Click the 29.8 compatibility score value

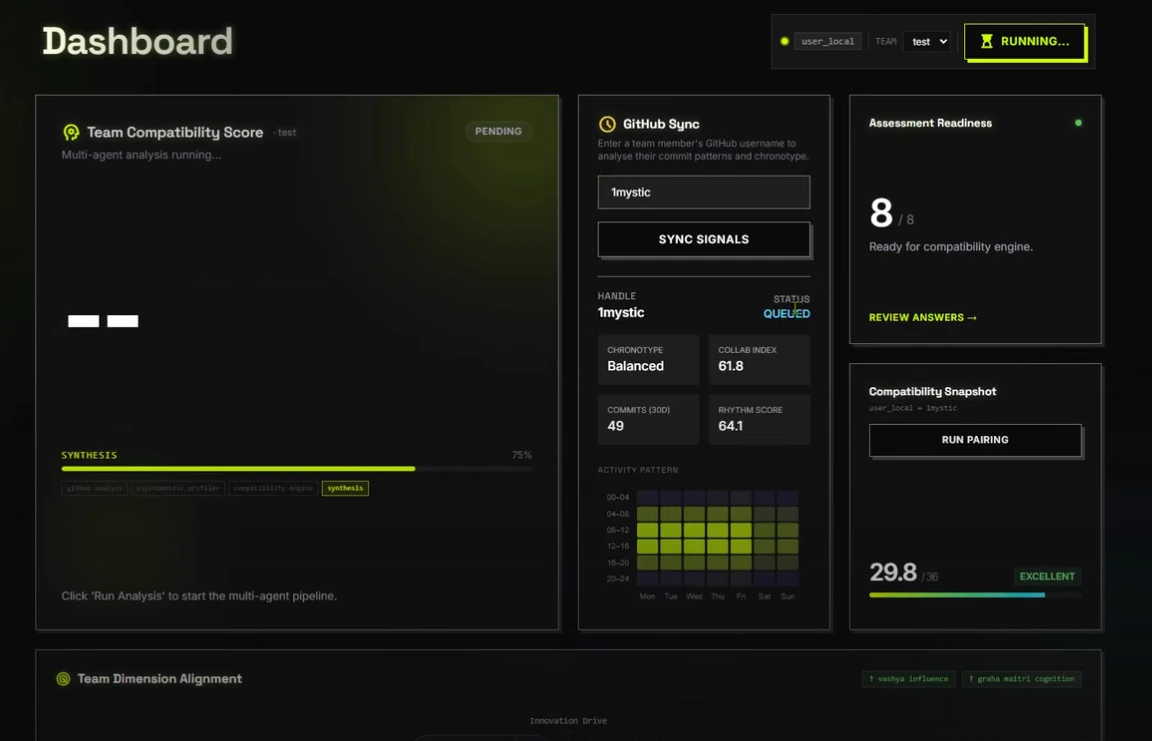pos(893,572)
